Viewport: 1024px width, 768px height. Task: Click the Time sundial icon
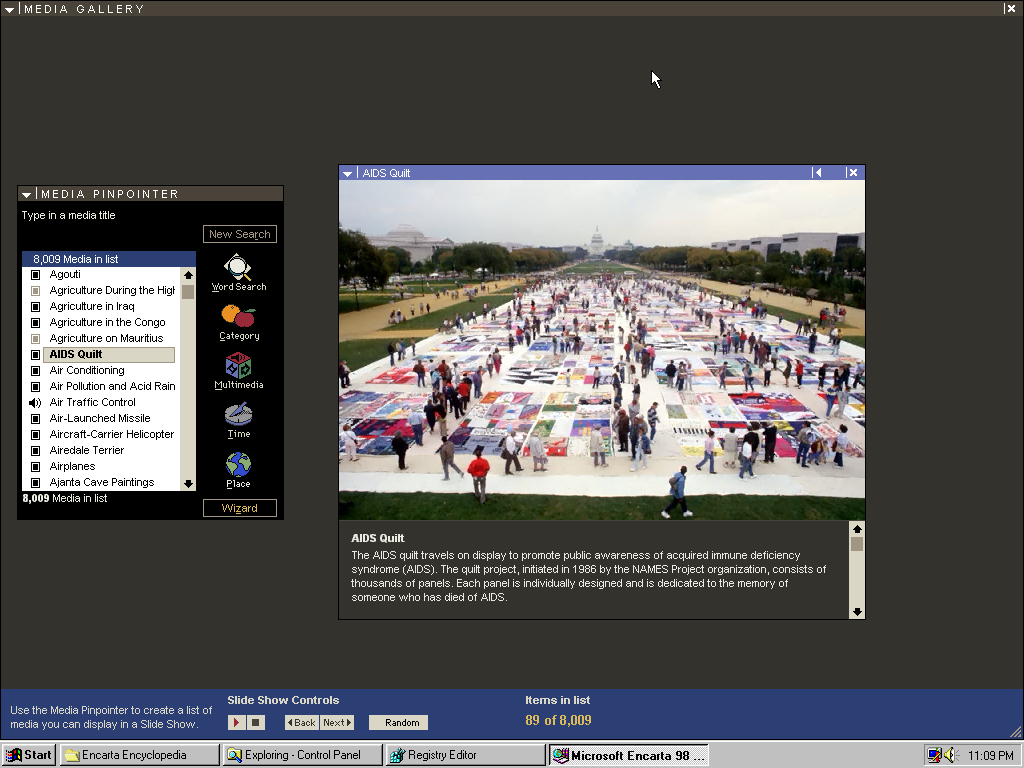click(x=238, y=416)
